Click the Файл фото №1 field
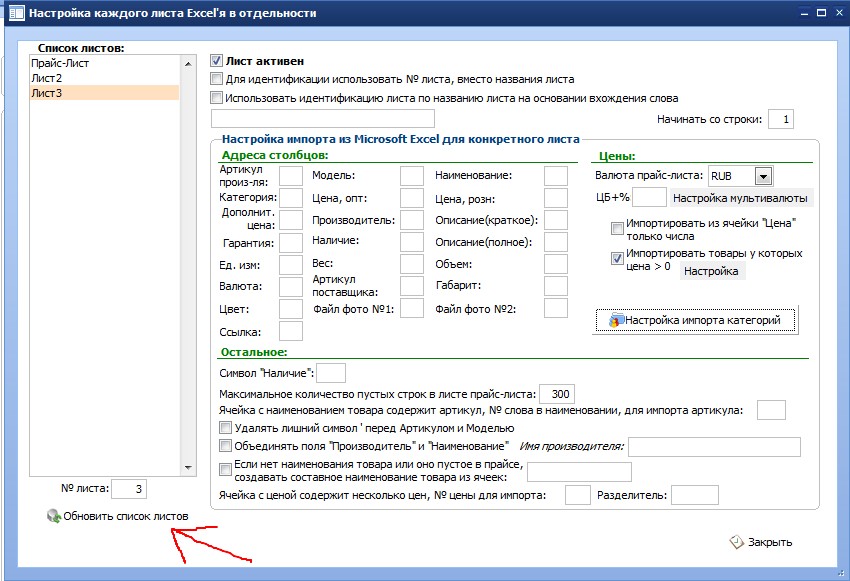Screen dimensions: 850x581 click(412, 308)
